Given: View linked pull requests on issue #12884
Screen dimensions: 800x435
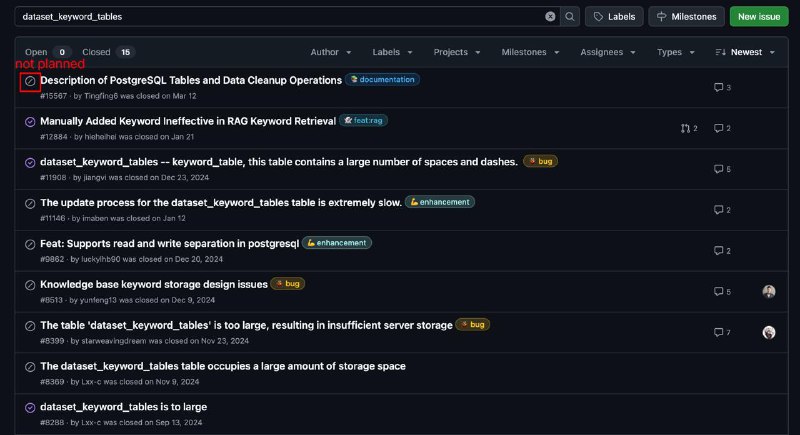Looking at the screenshot, I should 689,128.
